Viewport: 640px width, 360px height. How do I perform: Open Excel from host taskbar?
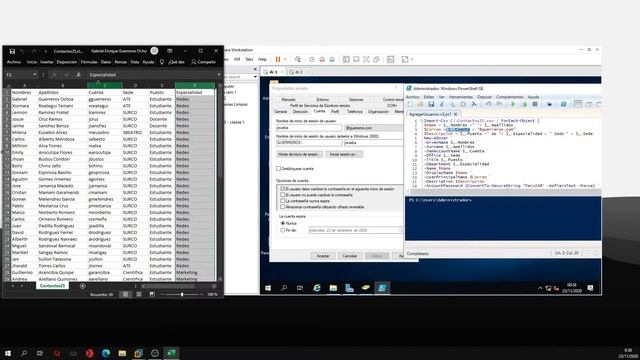171,353
